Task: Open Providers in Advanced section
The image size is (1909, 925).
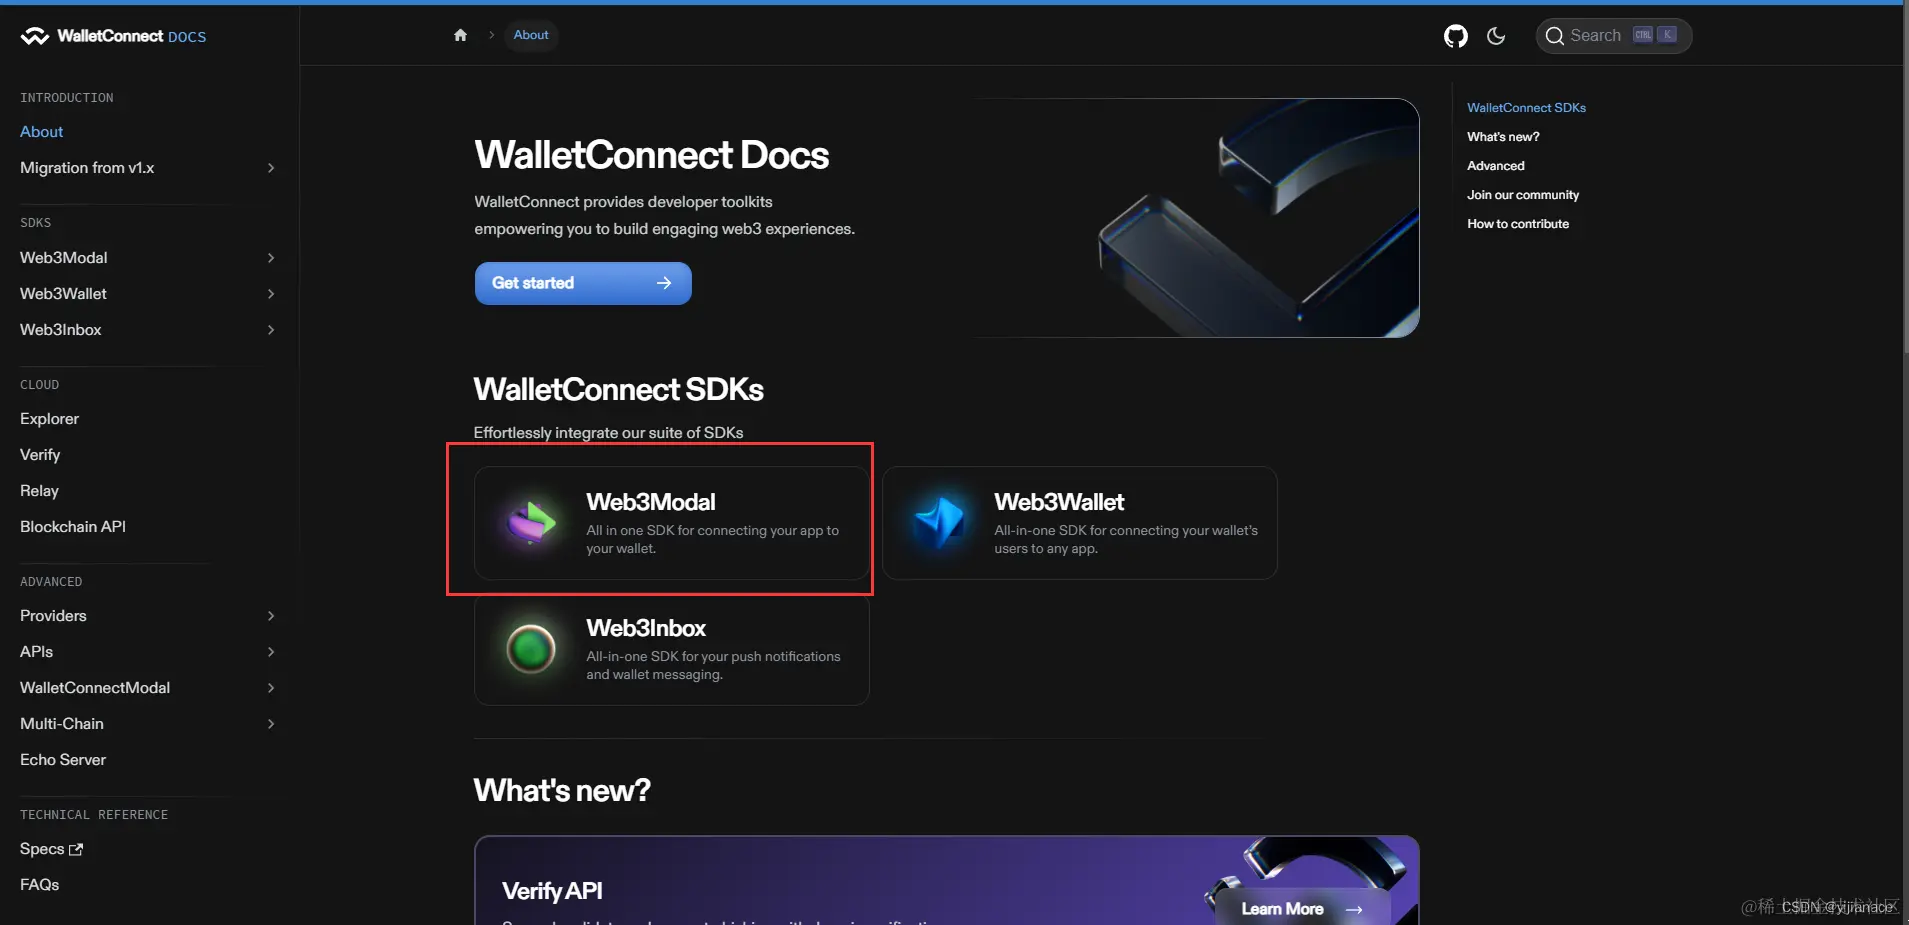Action: click(x=53, y=616)
